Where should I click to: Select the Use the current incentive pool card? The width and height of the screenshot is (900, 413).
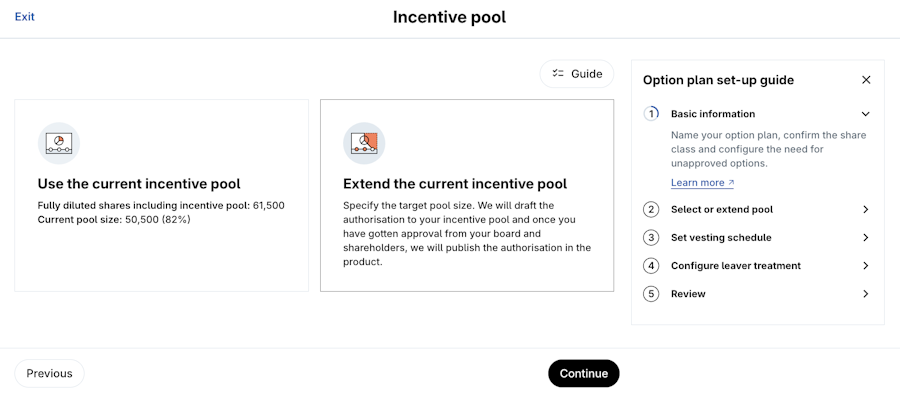tap(161, 195)
